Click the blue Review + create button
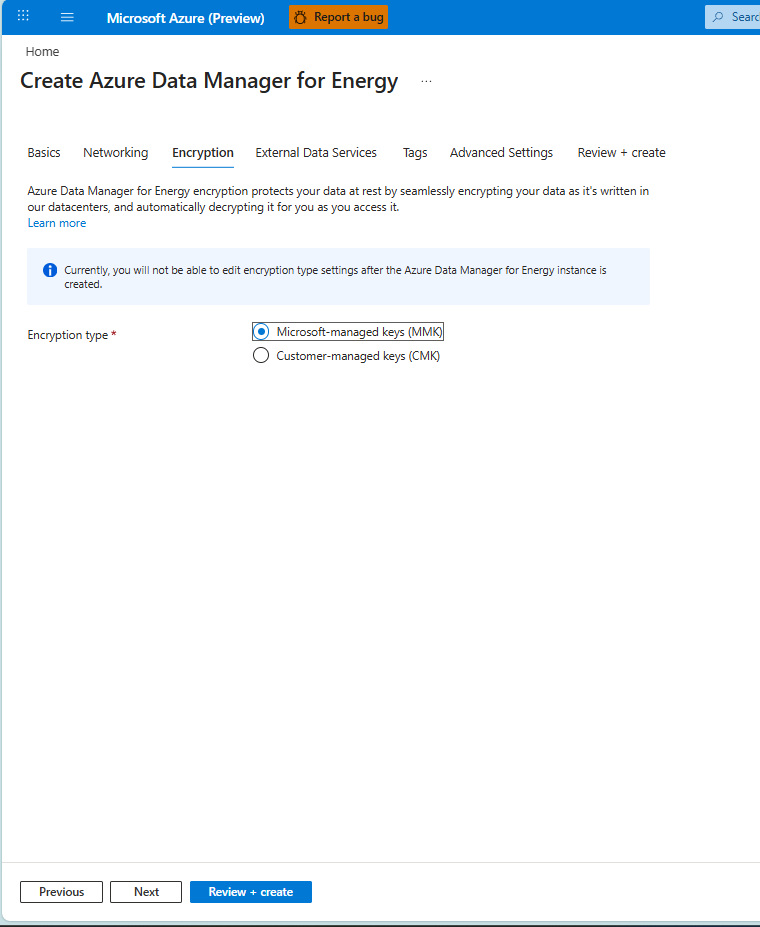Screen dimensions: 760x927 [x=251, y=892]
